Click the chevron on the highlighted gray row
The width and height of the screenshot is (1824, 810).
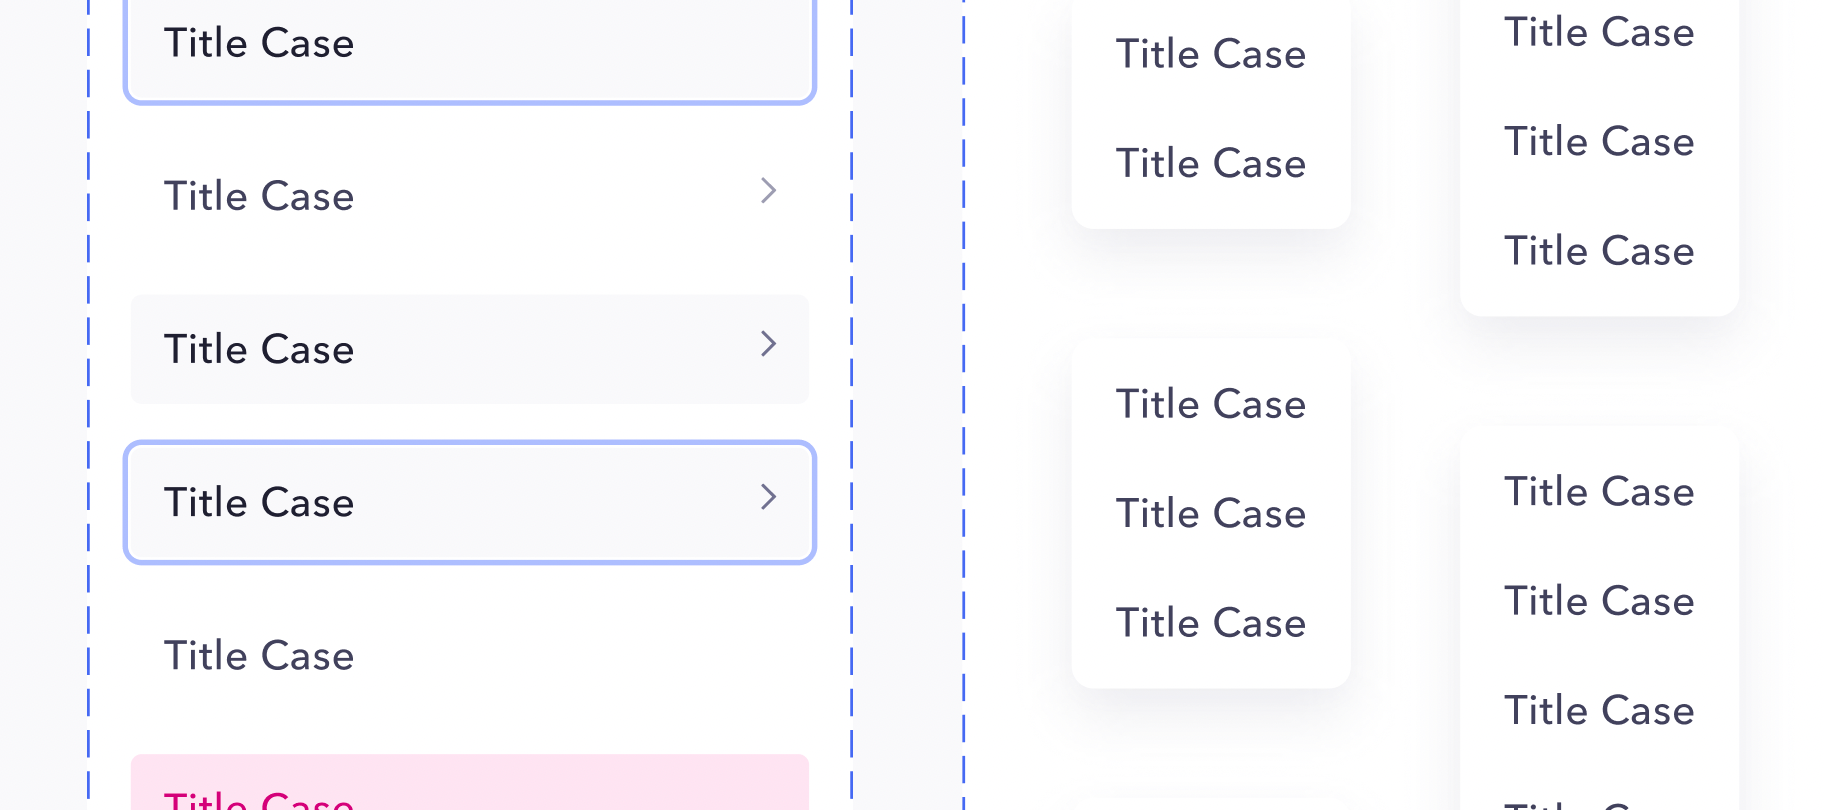[x=768, y=344]
